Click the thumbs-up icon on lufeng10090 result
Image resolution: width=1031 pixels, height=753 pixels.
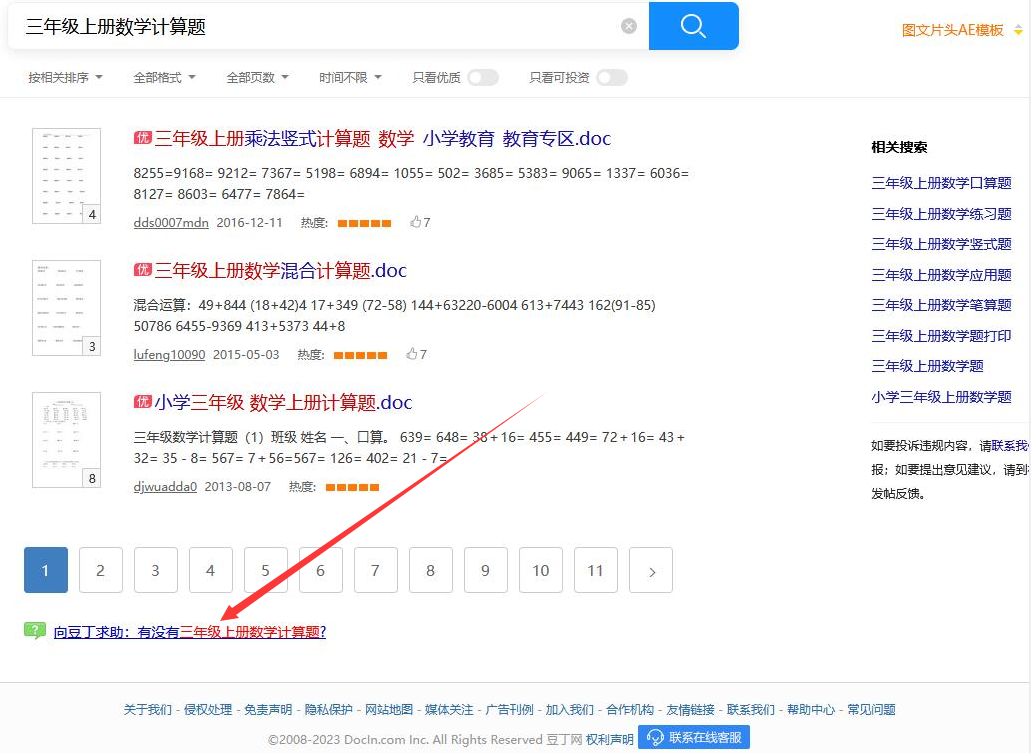pyautogui.click(x=412, y=354)
